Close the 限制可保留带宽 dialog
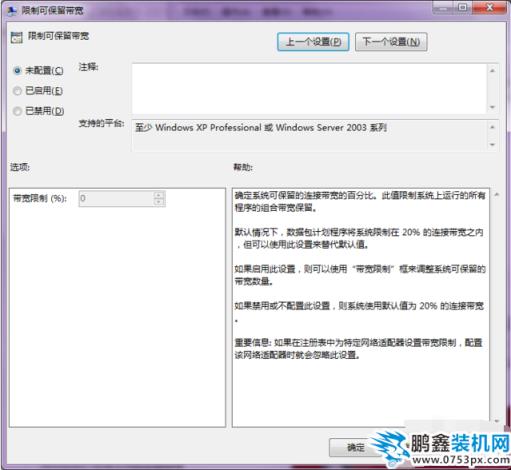This screenshot has width=511, height=470. click(489, 7)
